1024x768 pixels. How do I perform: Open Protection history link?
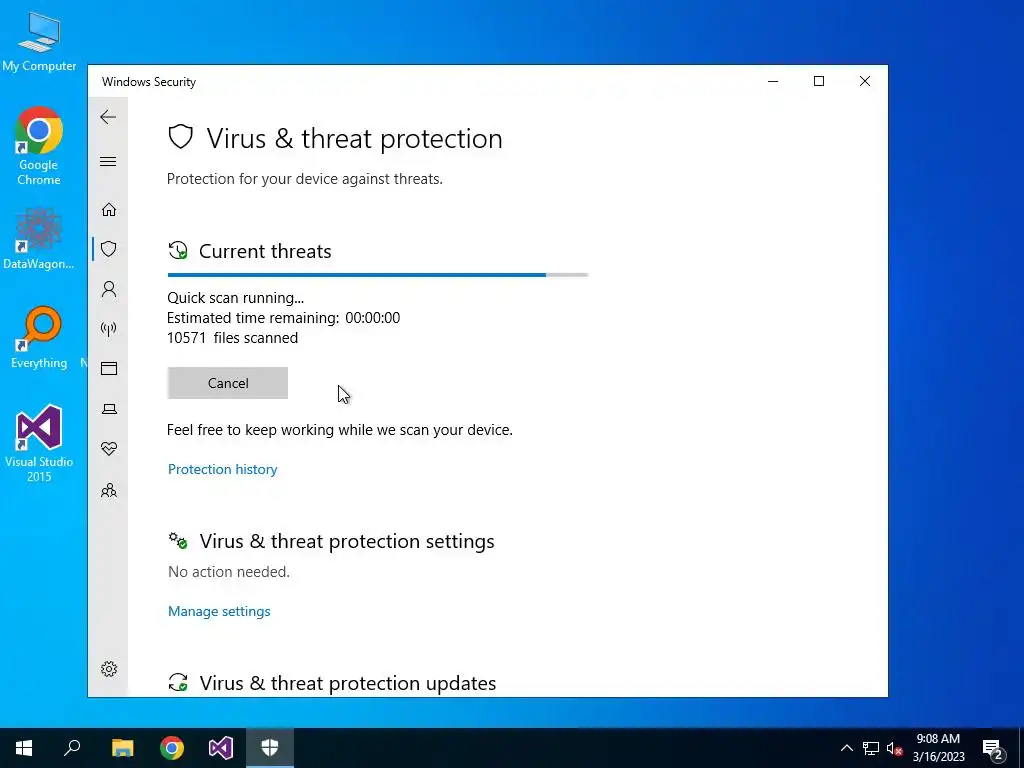coord(222,469)
